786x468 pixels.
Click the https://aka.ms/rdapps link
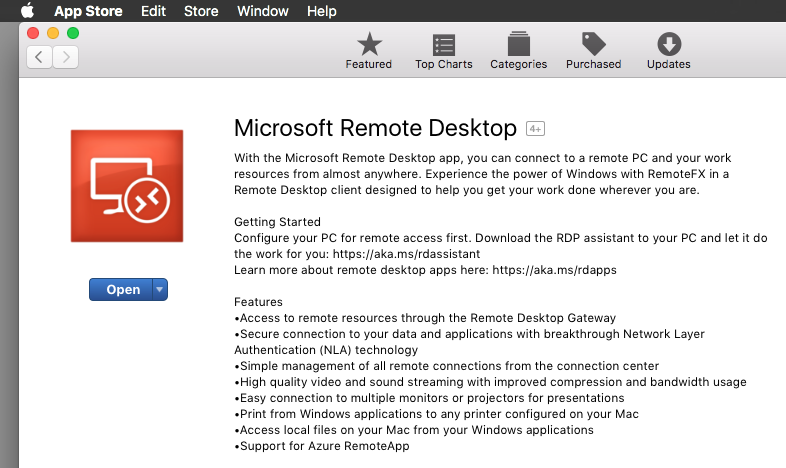pos(554,270)
